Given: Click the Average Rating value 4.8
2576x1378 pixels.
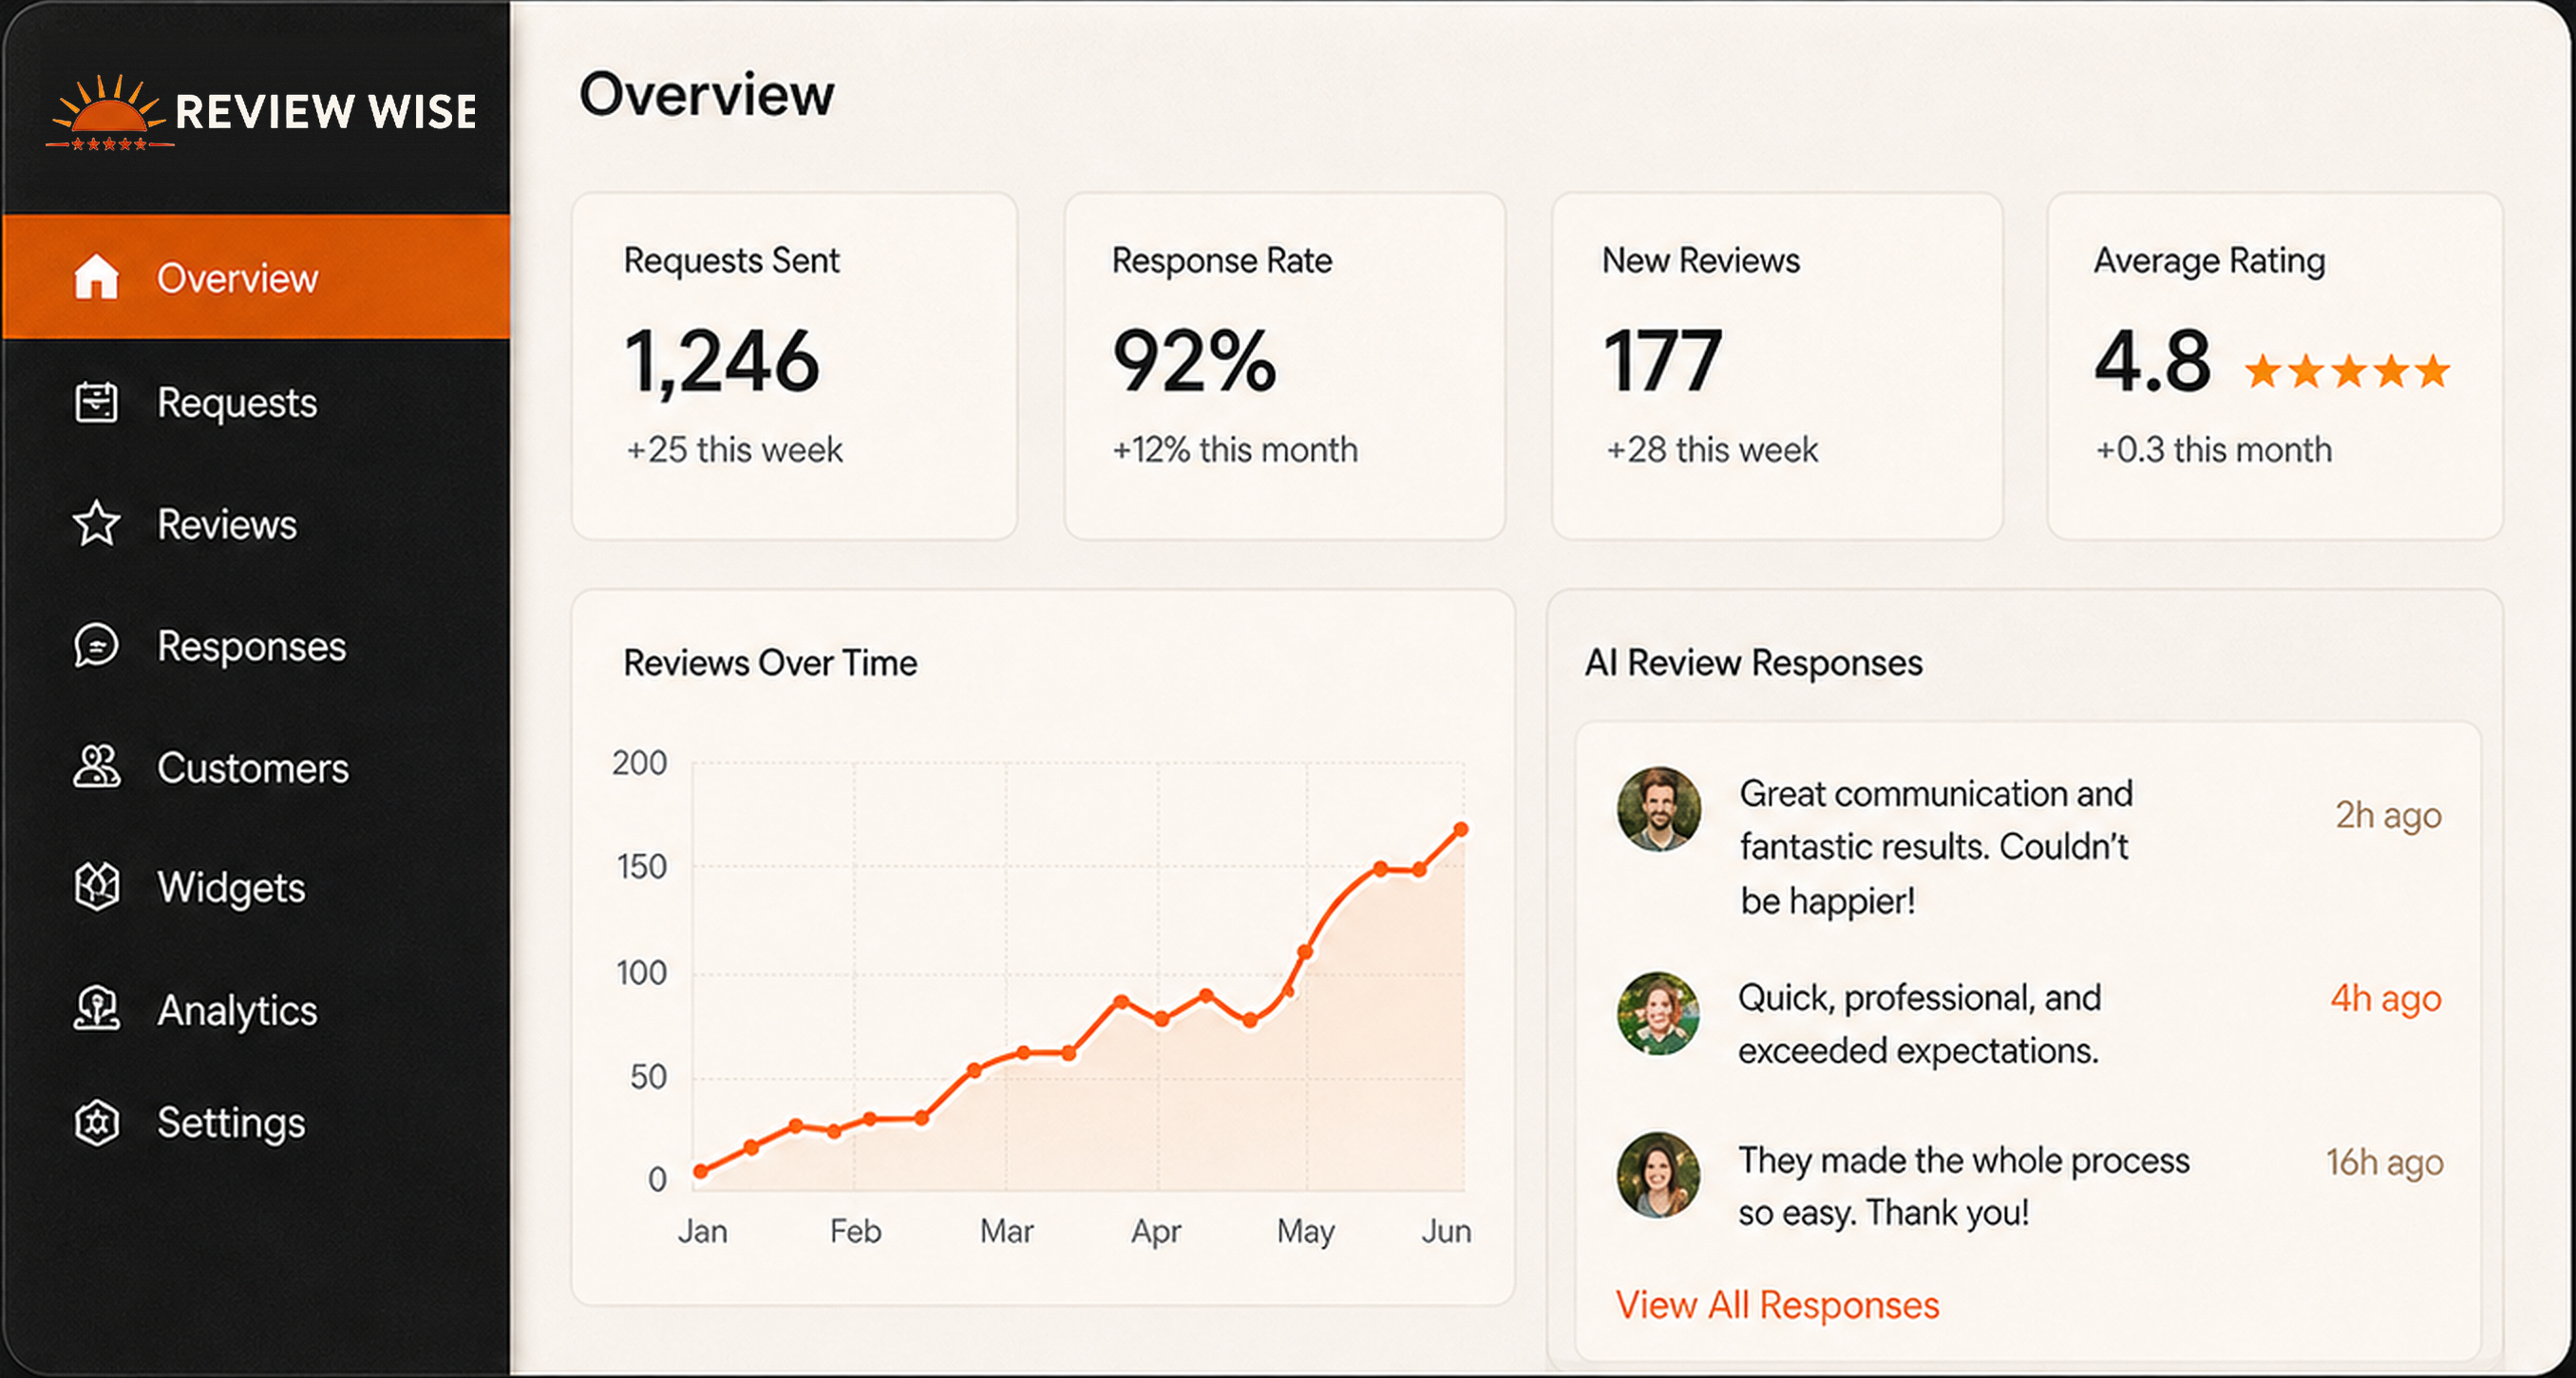Looking at the screenshot, I should [2152, 360].
